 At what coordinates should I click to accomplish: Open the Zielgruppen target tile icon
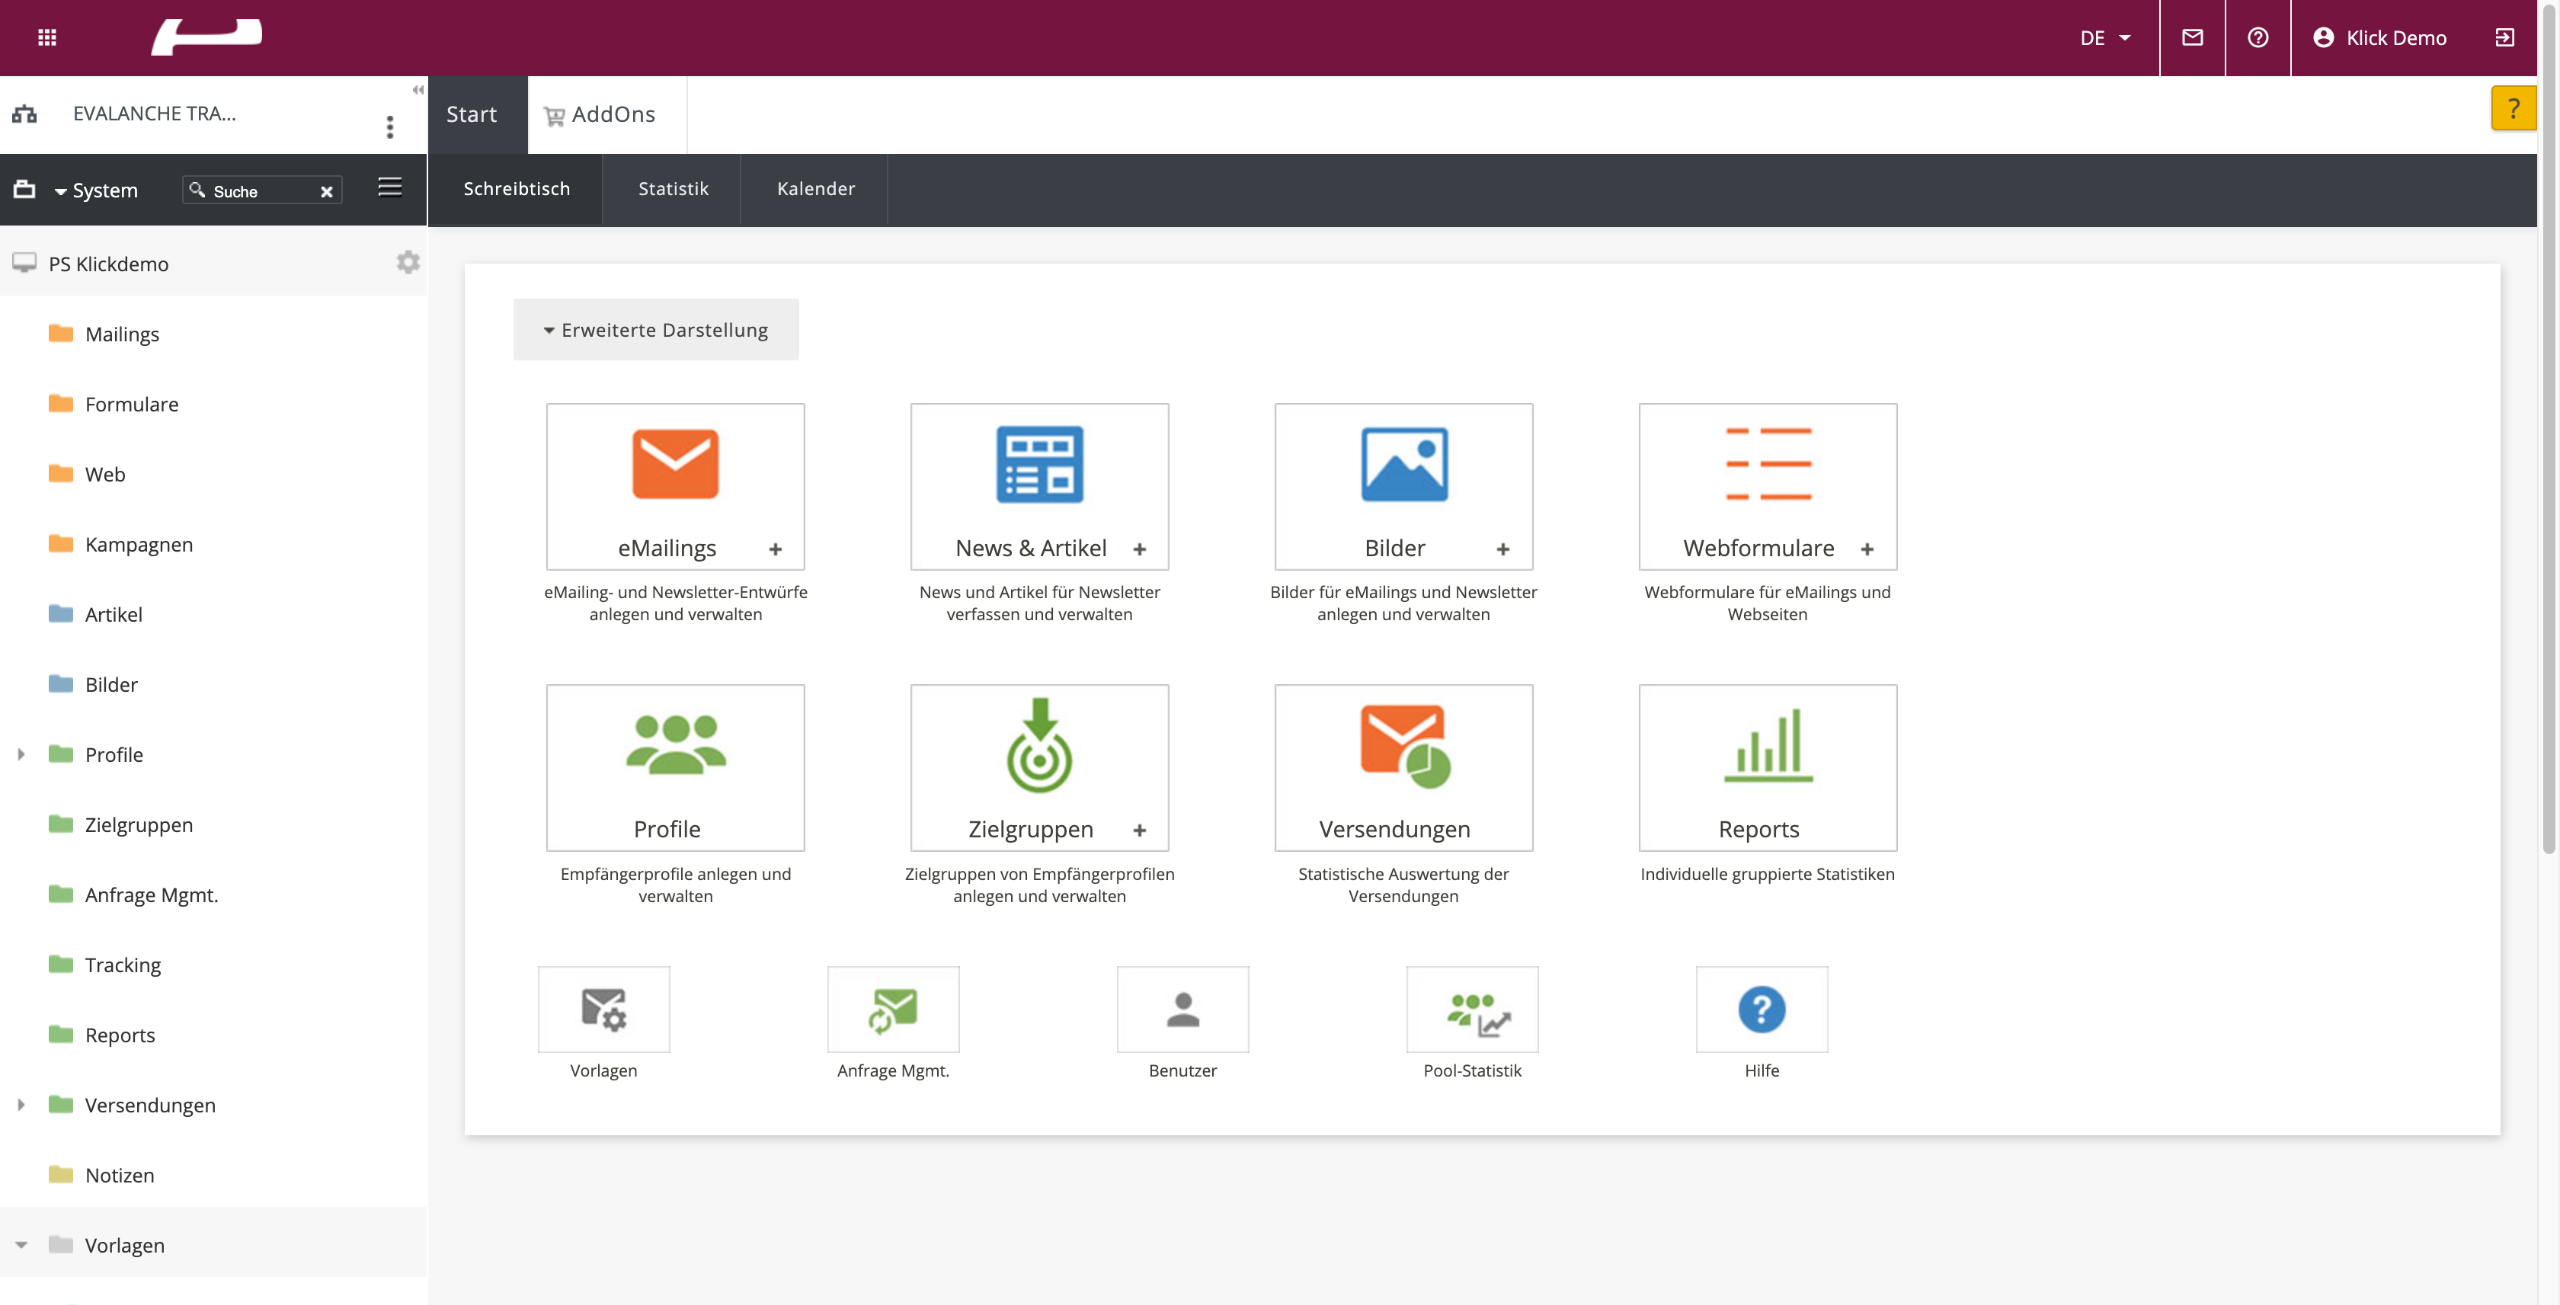click(x=1039, y=745)
